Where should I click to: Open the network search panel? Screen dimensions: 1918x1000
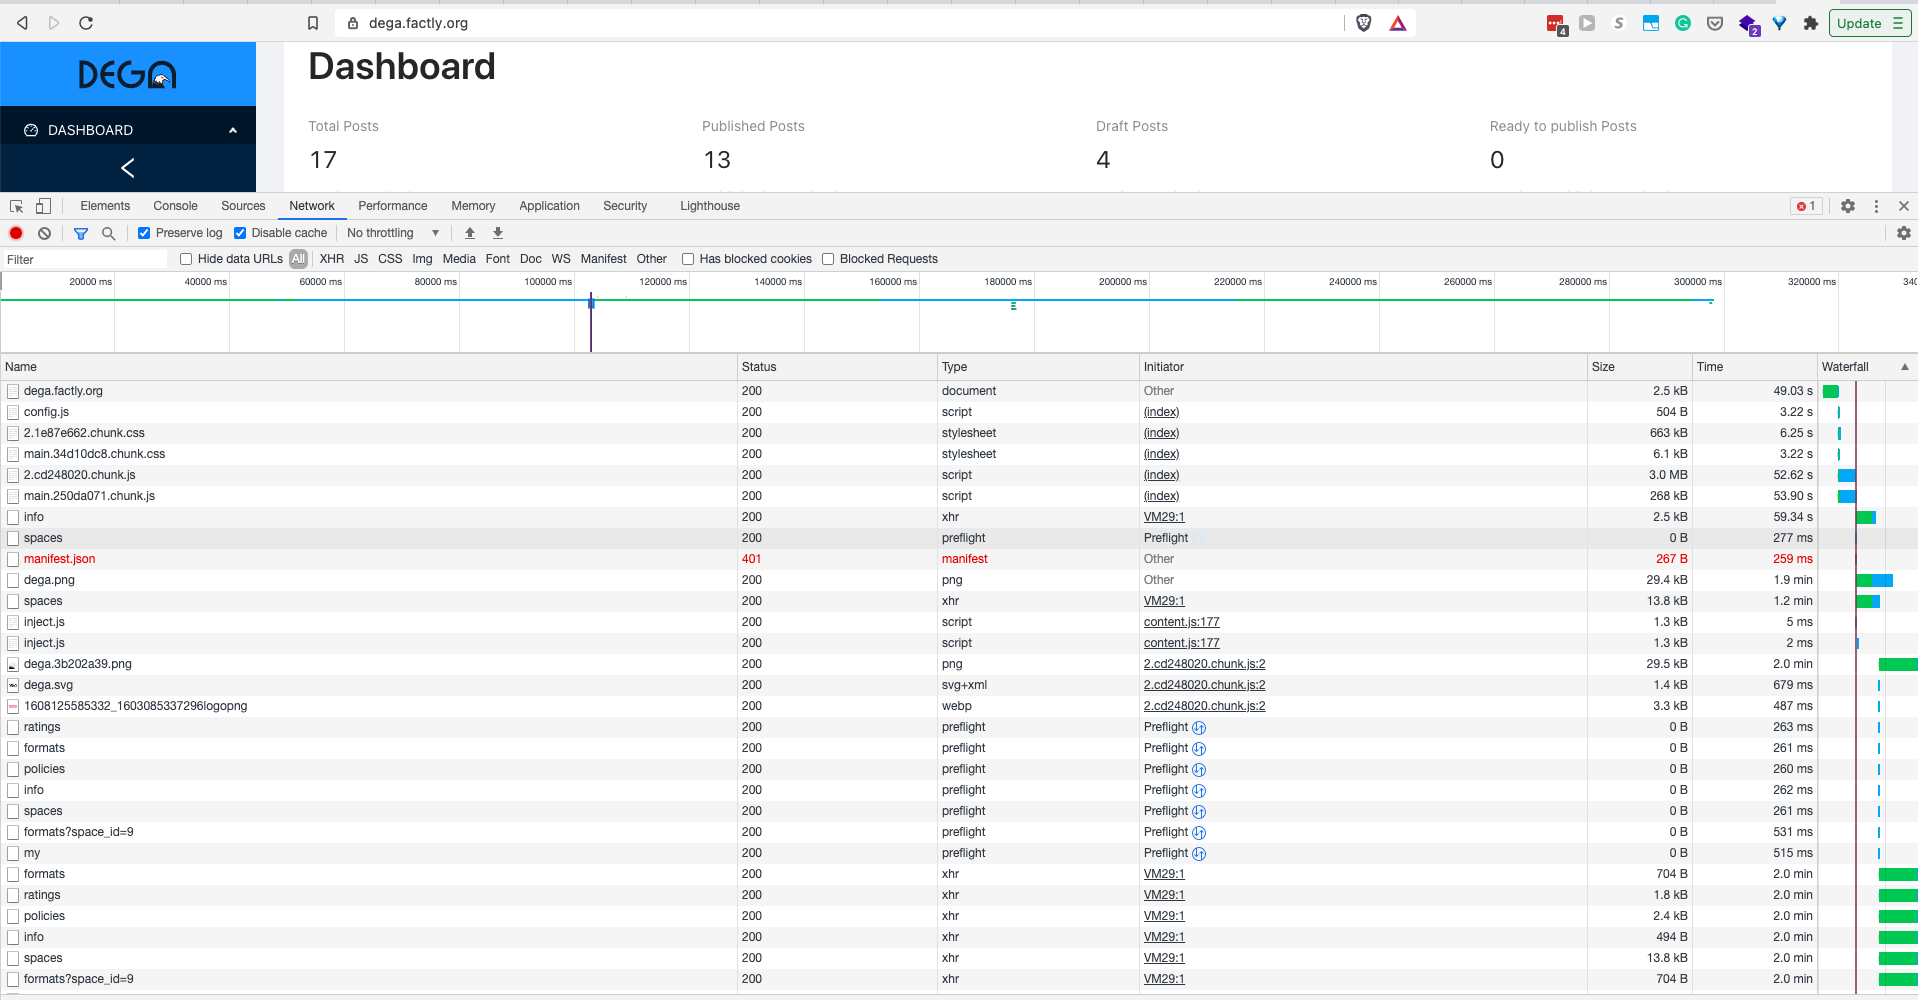click(108, 232)
